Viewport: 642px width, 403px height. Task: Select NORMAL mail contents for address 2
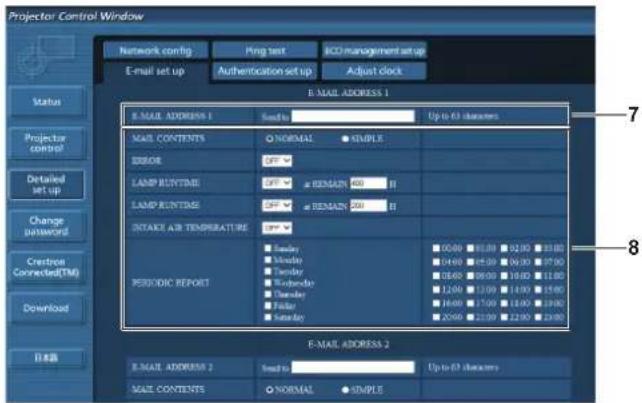point(269,390)
